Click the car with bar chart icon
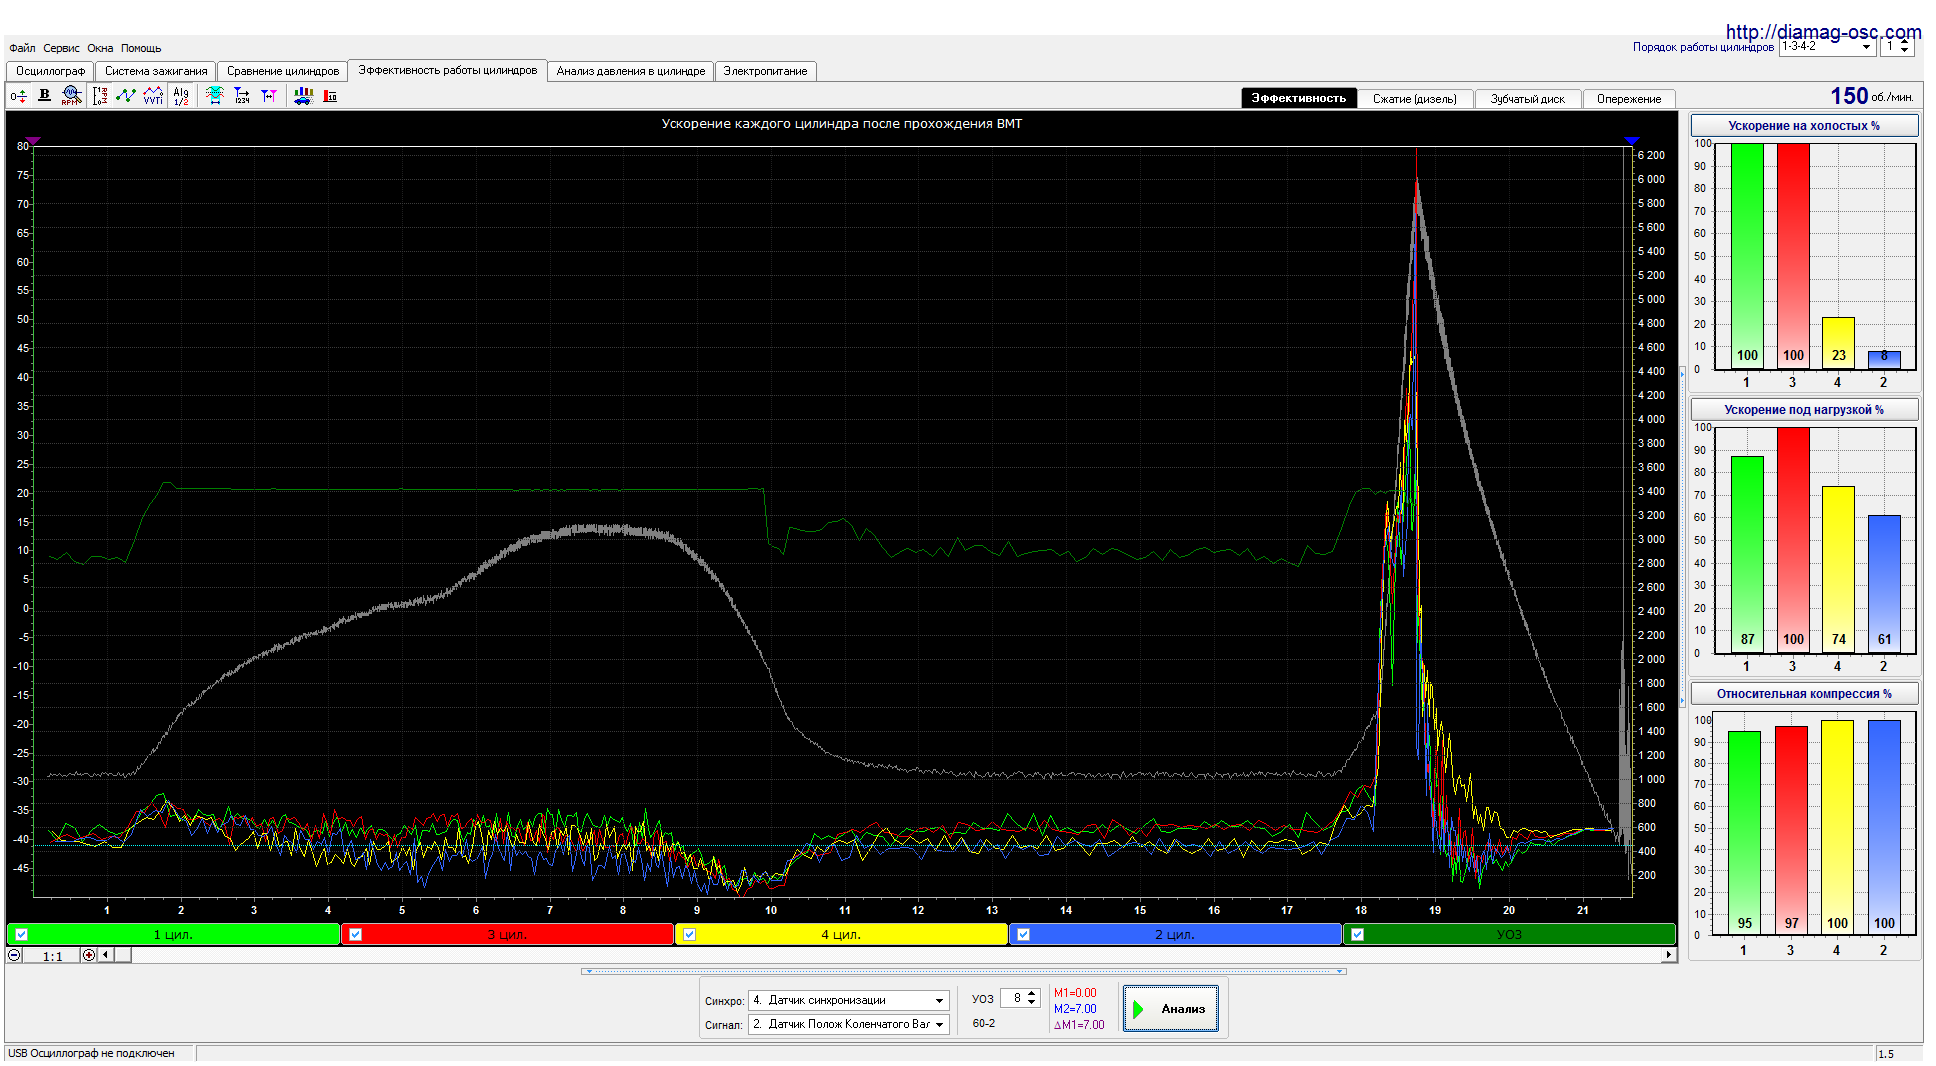1936x1066 pixels. (303, 96)
